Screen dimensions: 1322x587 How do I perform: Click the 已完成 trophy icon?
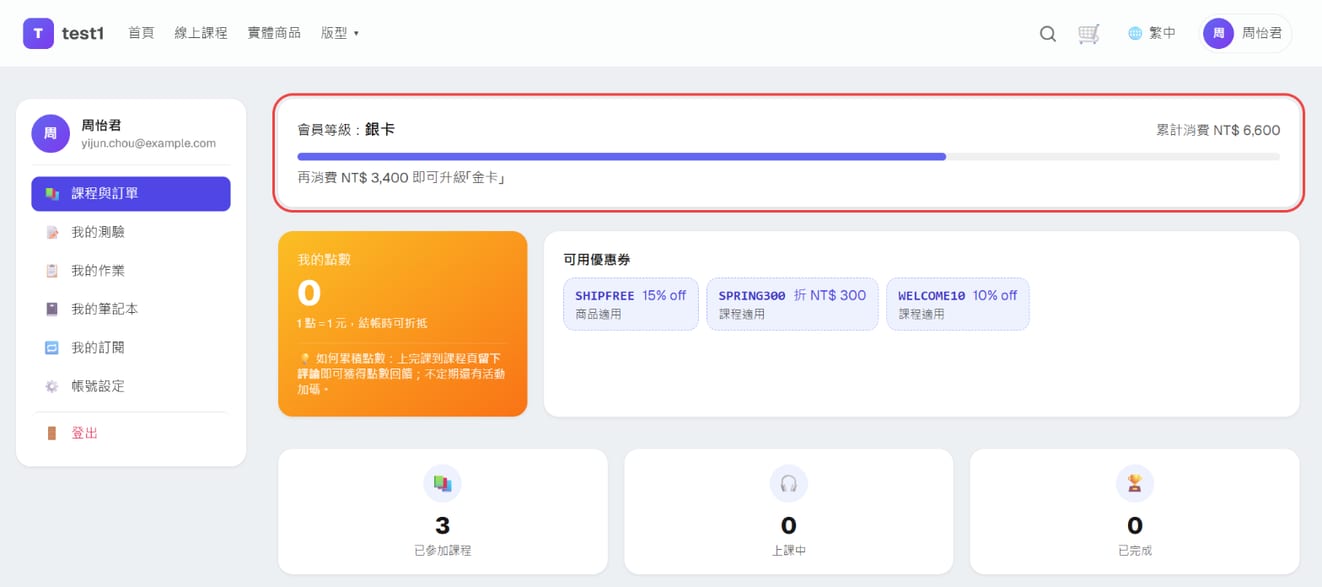[x=1135, y=484]
